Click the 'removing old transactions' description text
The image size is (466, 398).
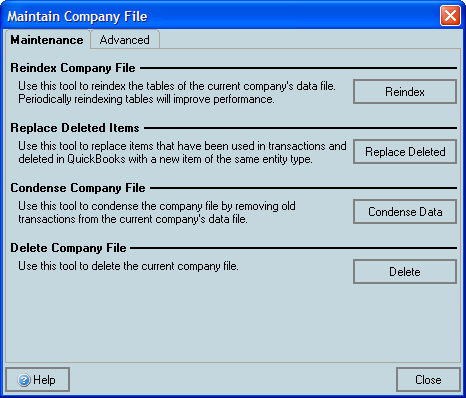157,213
